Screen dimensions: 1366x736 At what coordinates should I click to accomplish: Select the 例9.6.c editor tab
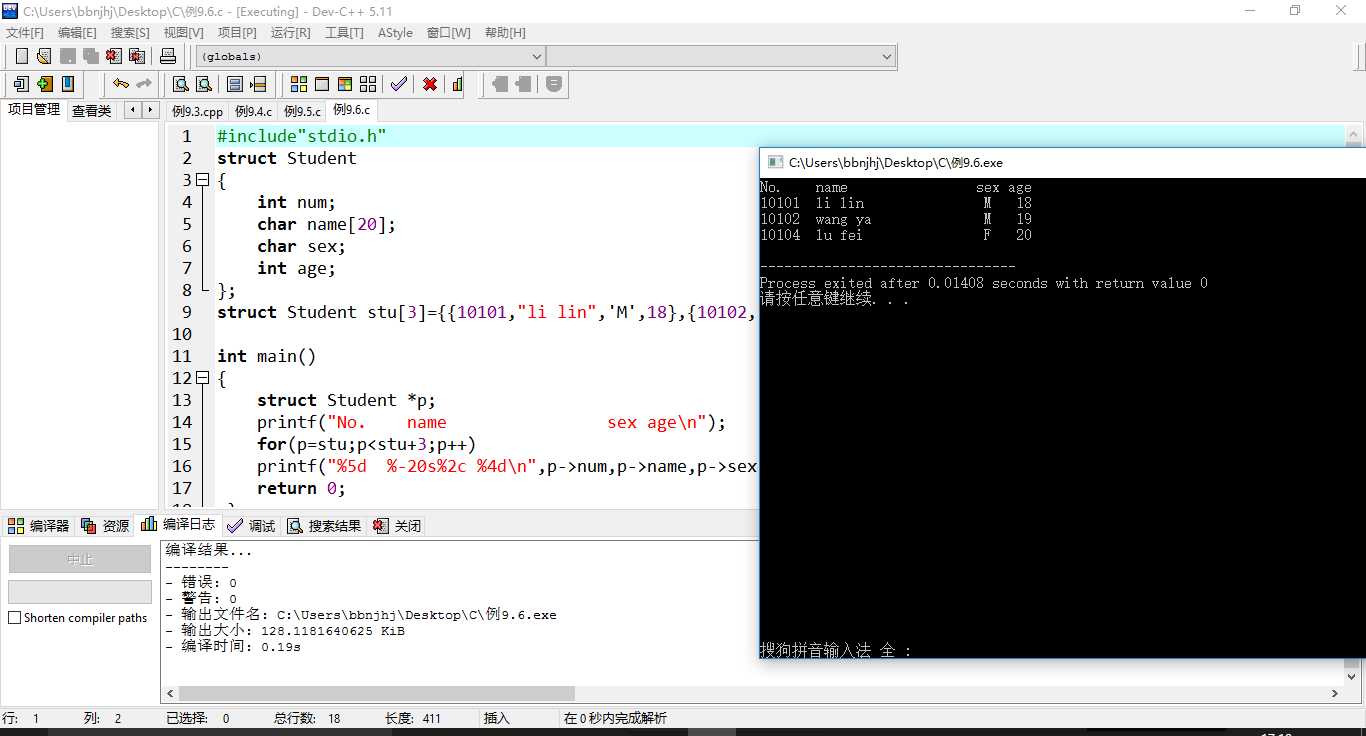(351, 110)
